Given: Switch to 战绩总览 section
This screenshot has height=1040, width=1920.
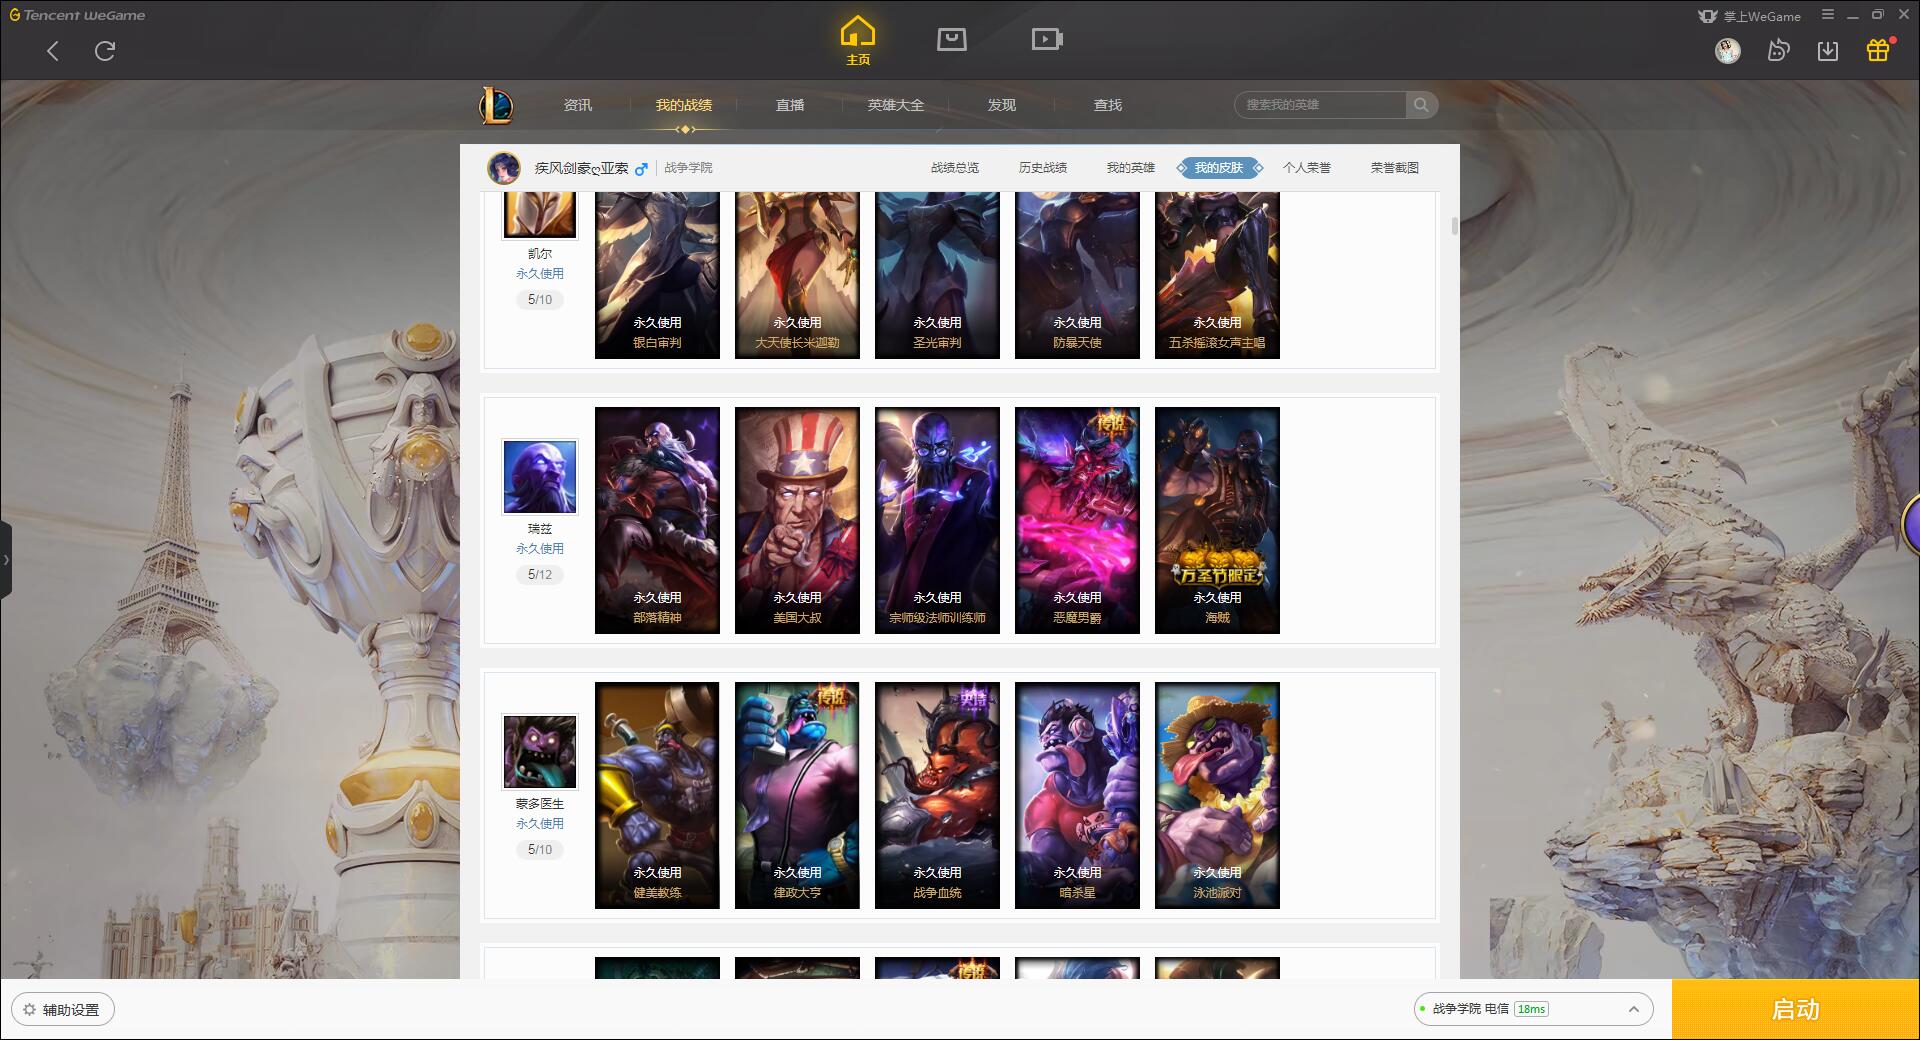Looking at the screenshot, I should point(955,168).
